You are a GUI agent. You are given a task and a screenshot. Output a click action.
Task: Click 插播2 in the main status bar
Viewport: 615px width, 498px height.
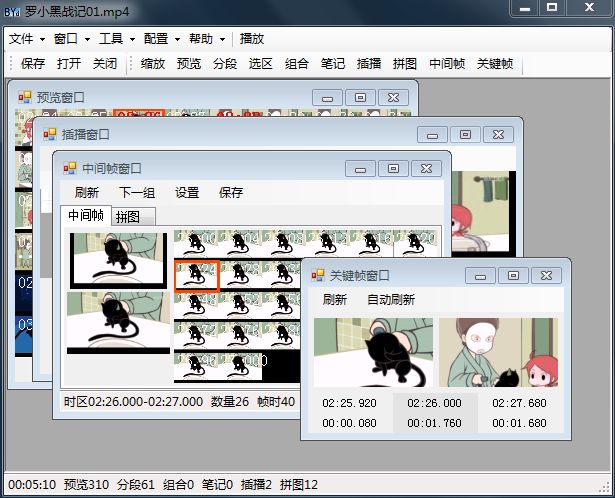pyautogui.click(x=256, y=485)
